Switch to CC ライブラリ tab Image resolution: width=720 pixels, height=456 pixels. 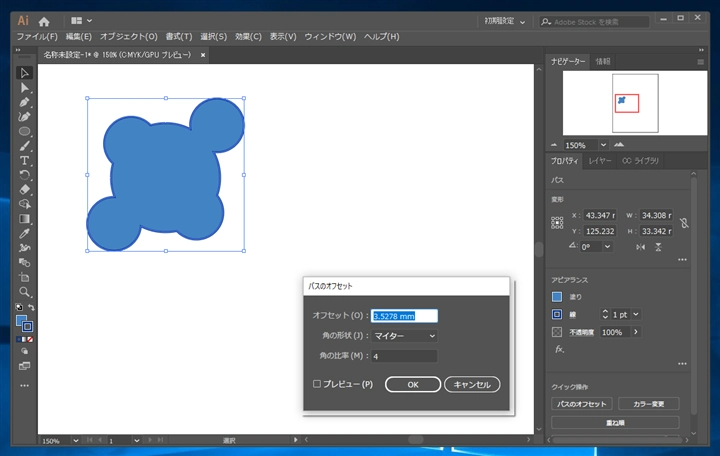pos(640,161)
